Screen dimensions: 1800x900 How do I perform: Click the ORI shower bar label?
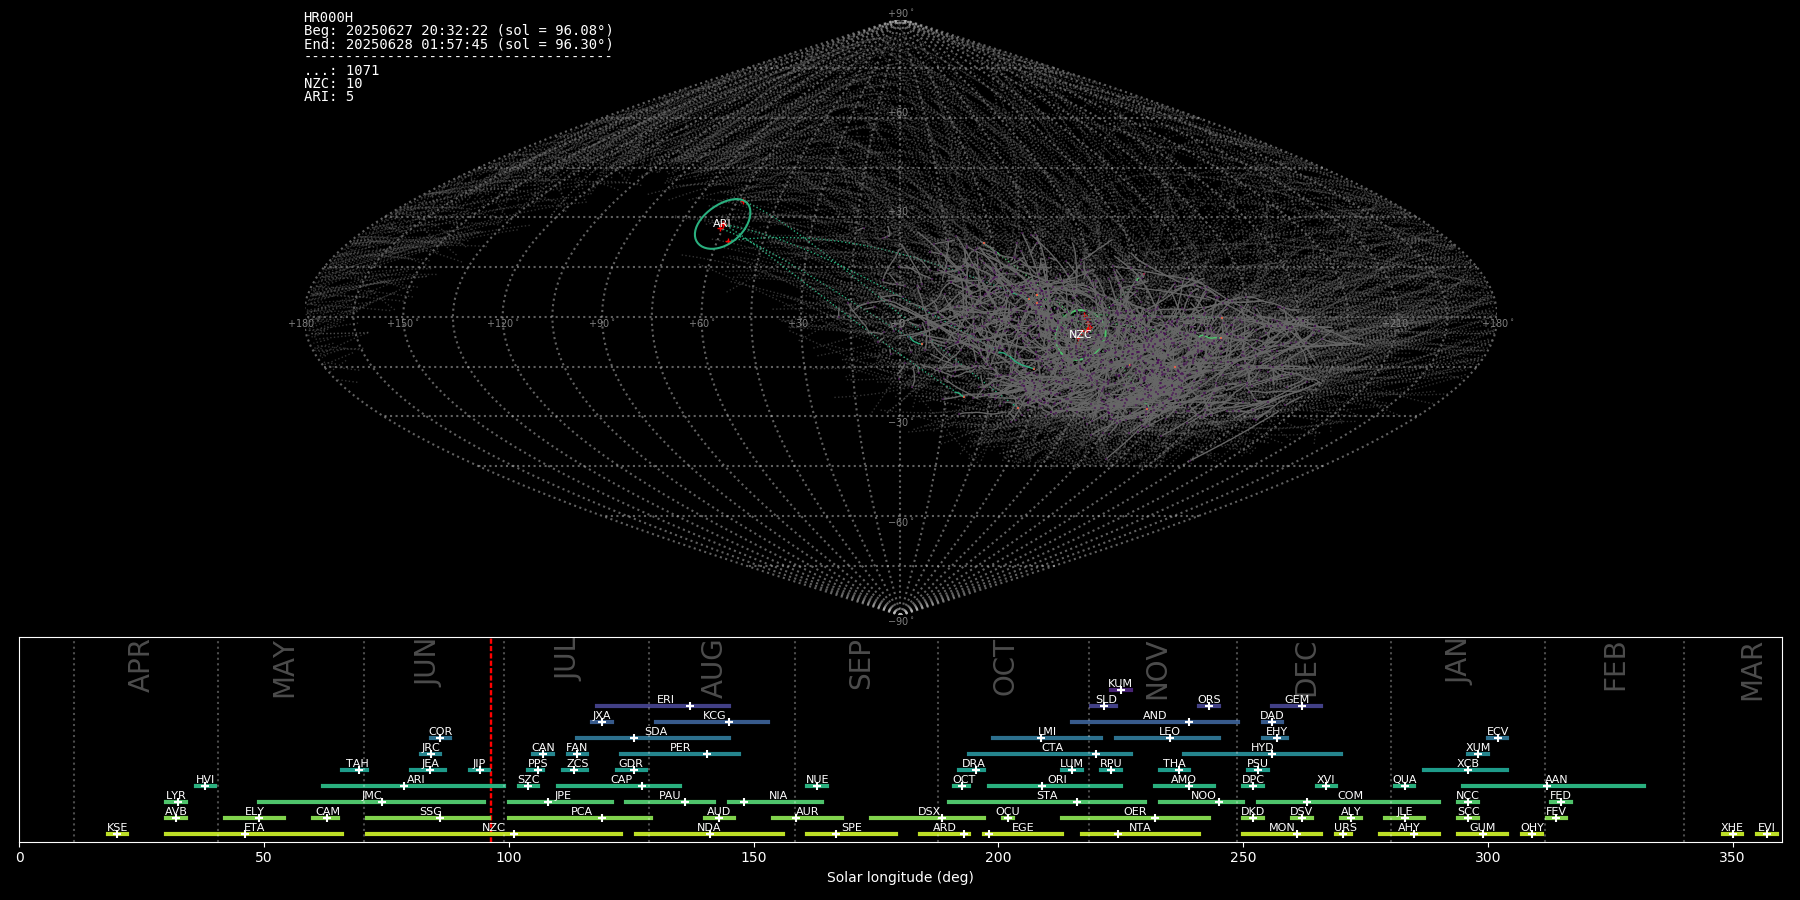coord(1057,779)
